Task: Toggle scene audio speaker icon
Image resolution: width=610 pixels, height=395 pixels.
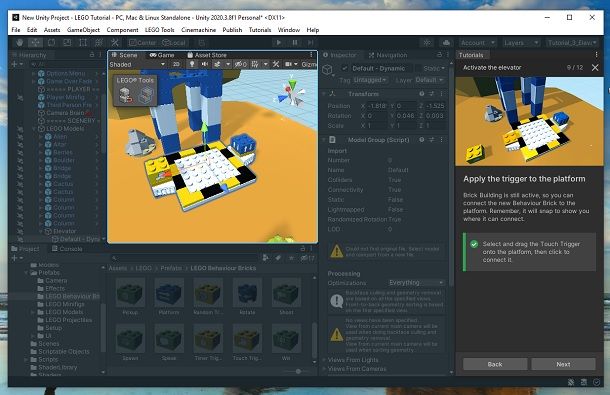Action: tap(205, 64)
